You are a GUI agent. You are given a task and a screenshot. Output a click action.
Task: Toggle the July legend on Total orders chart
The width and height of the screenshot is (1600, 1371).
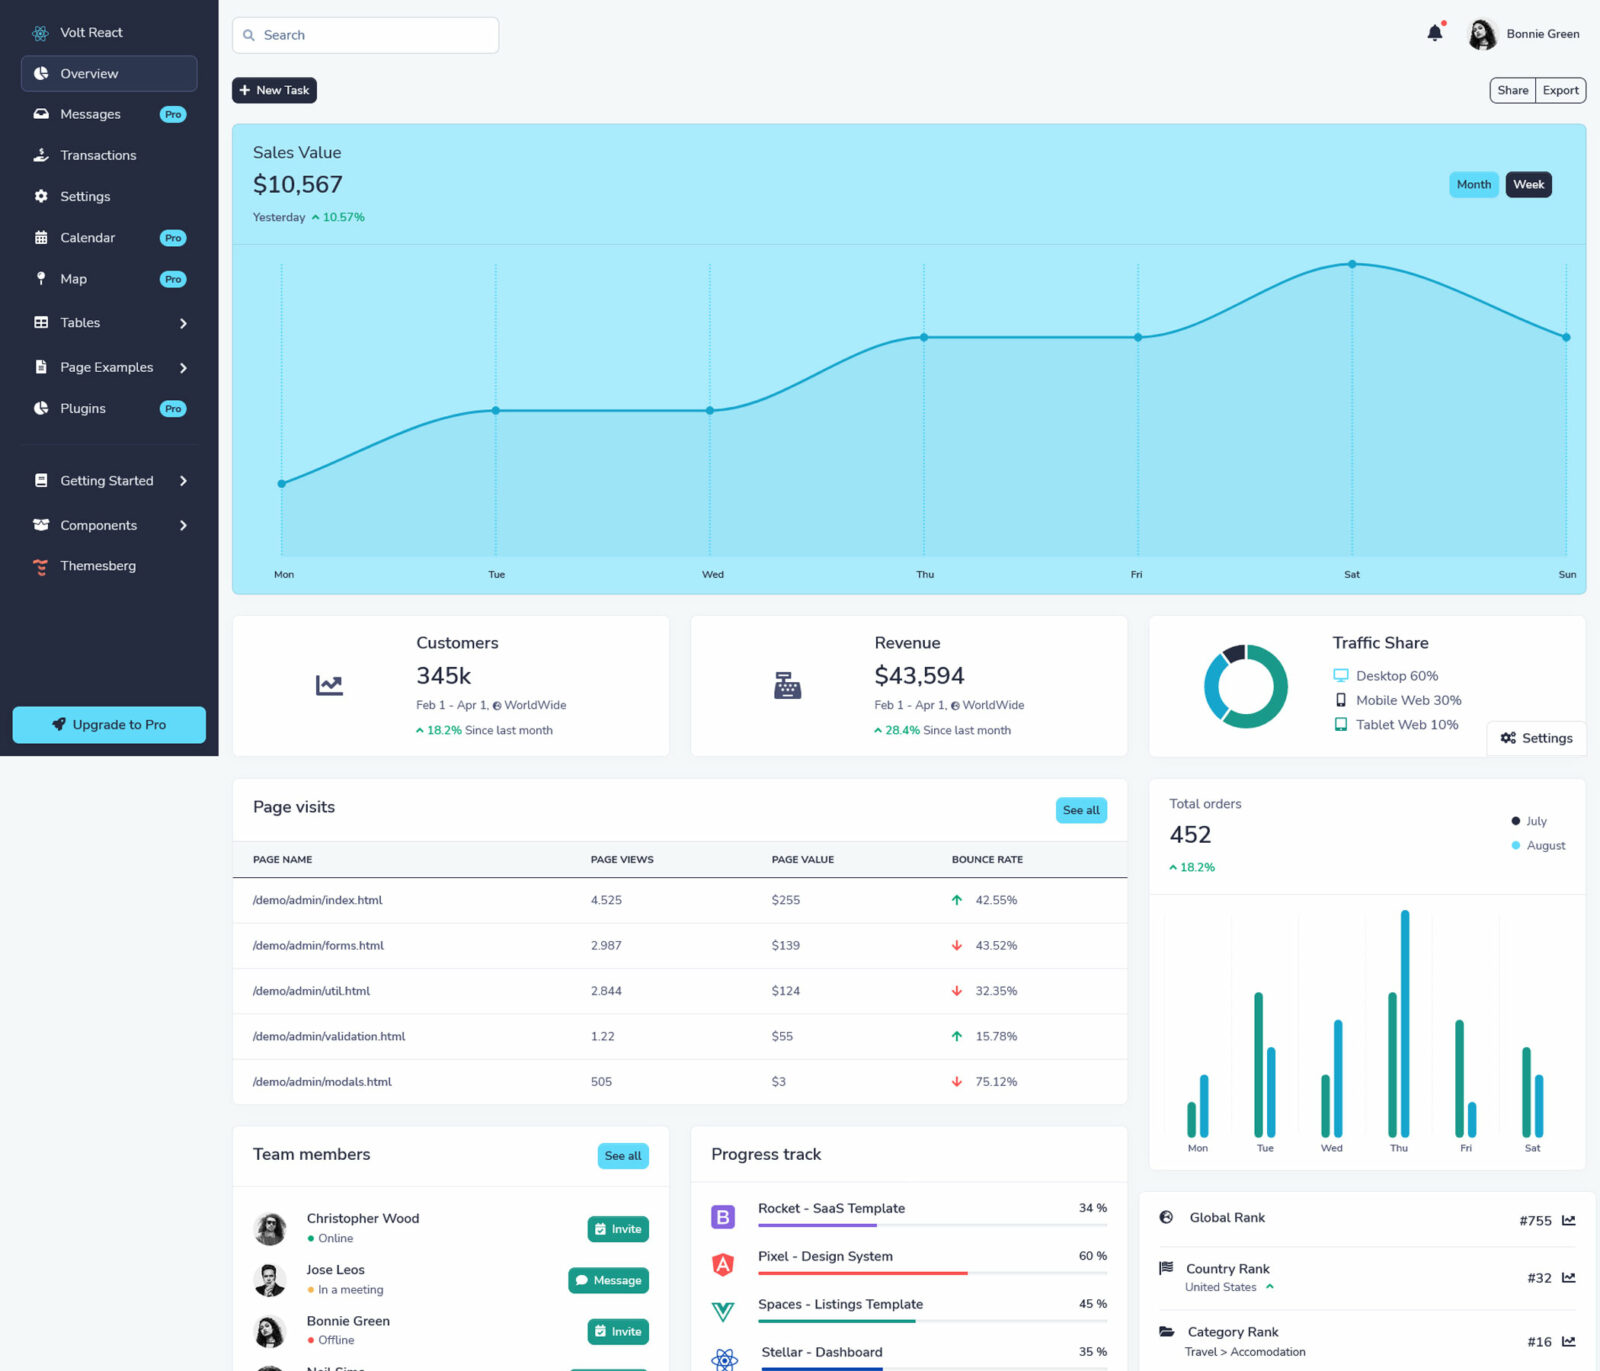click(x=1529, y=820)
